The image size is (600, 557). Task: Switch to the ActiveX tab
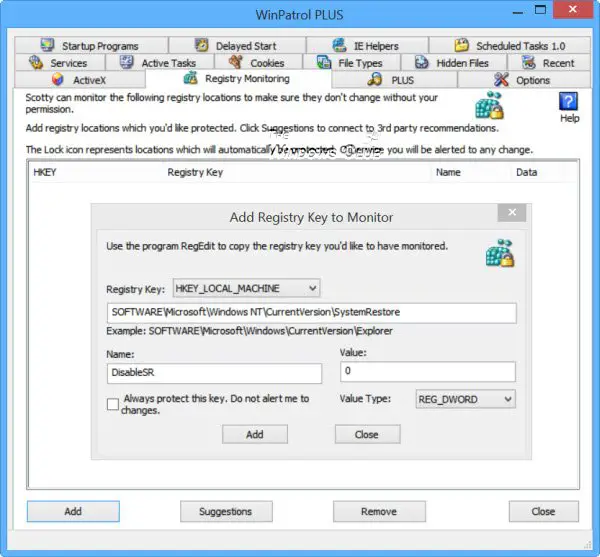80,80
